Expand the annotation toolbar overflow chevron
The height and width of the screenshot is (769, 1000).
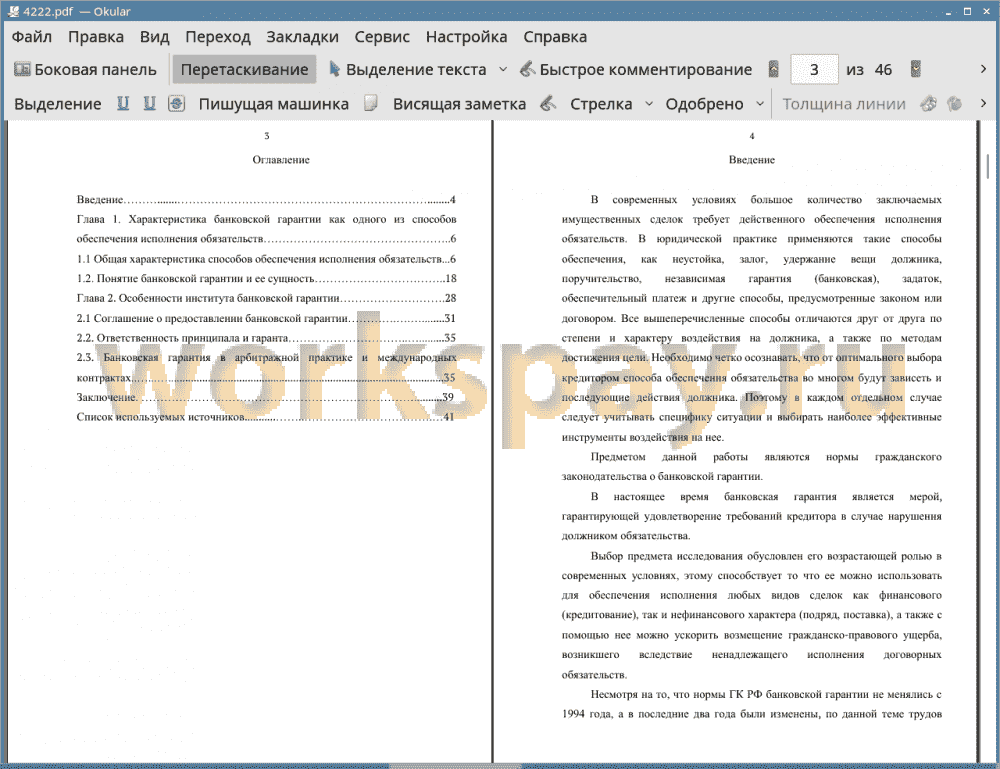tap(983, 103)
